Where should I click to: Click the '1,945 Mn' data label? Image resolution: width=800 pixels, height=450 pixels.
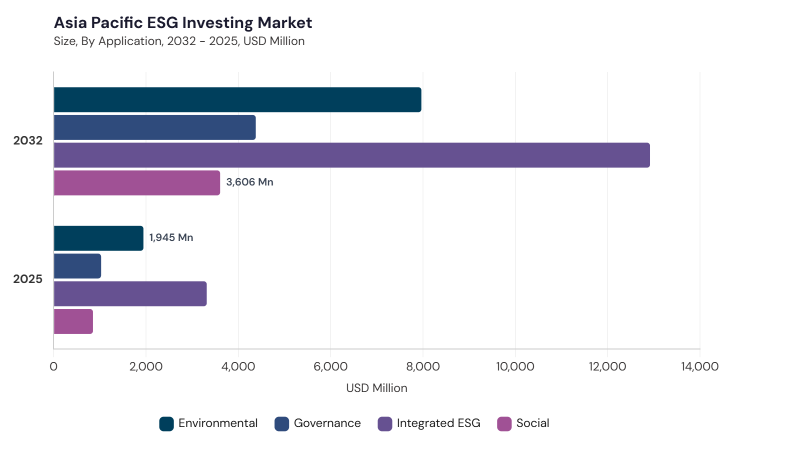pos(171,238)
